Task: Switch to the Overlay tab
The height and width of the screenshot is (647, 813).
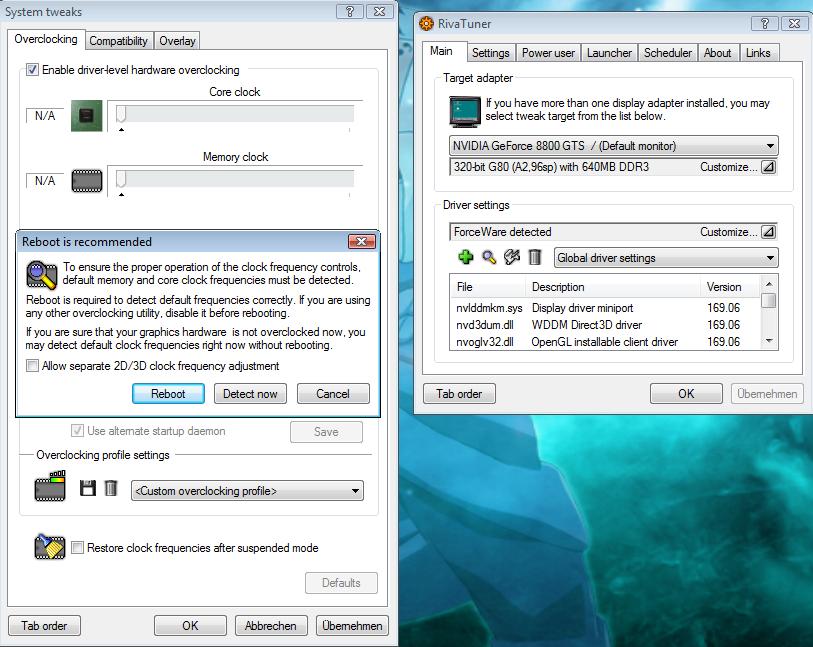Action: (177, 41)
